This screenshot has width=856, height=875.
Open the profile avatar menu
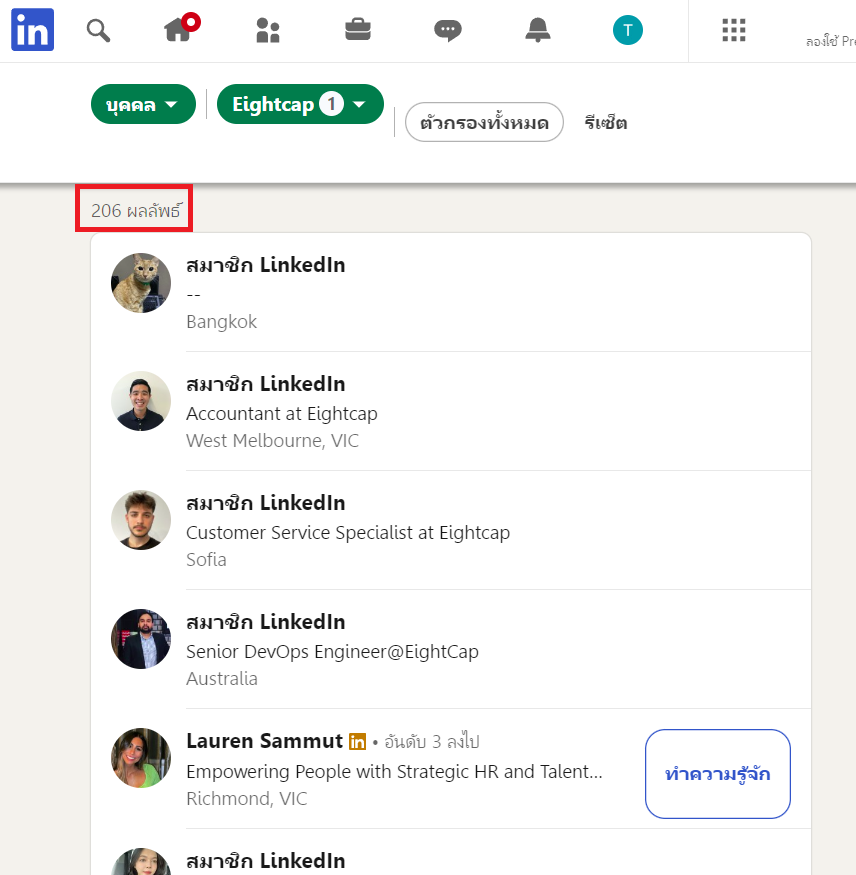[x=628, y=31]
